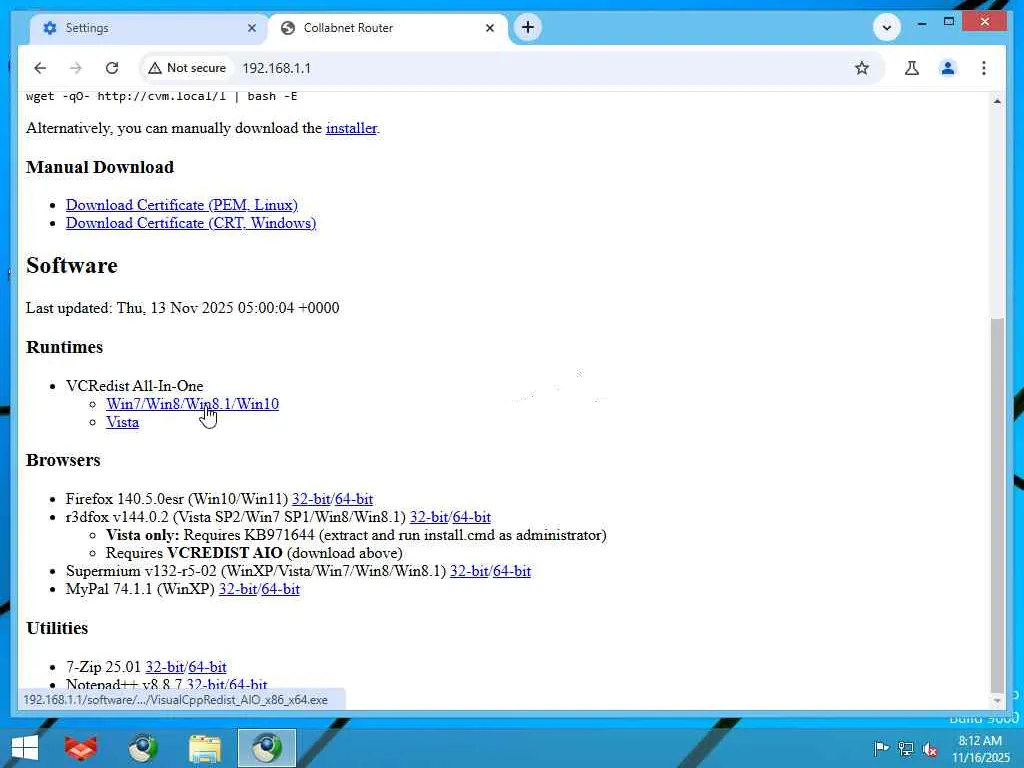
Task: Download Supermium v132 32-bit
Action: click(x=469, y=571)
